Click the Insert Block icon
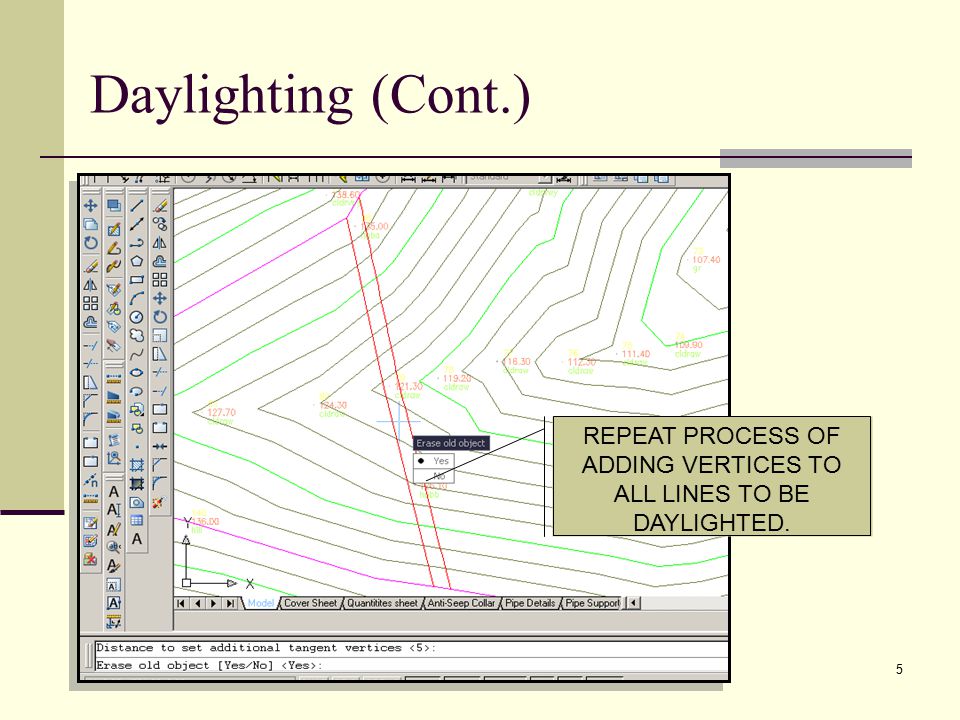 137,409
